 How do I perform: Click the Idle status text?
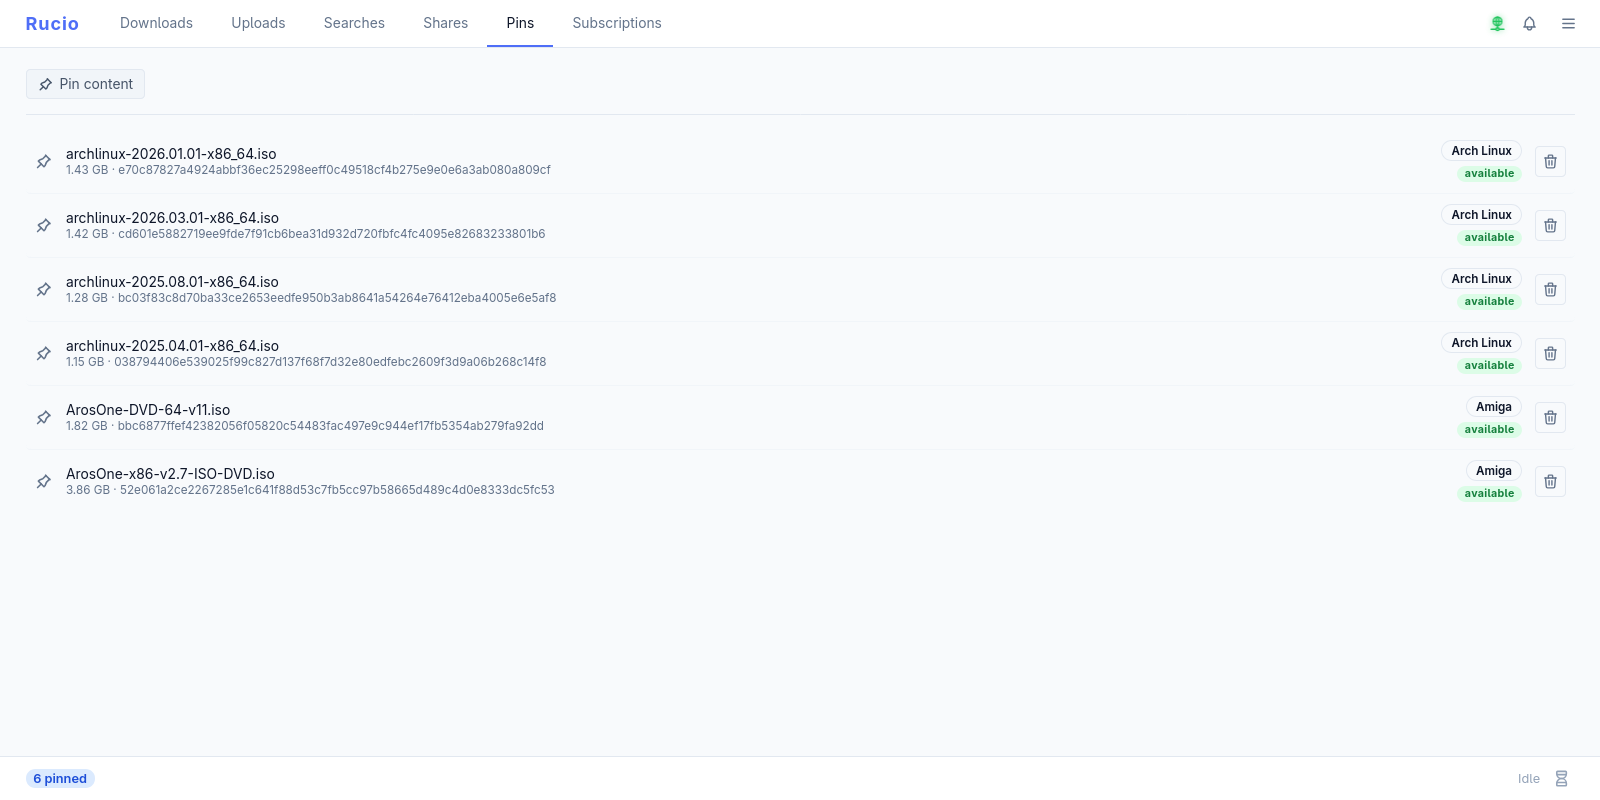[x=1528, y=779]
